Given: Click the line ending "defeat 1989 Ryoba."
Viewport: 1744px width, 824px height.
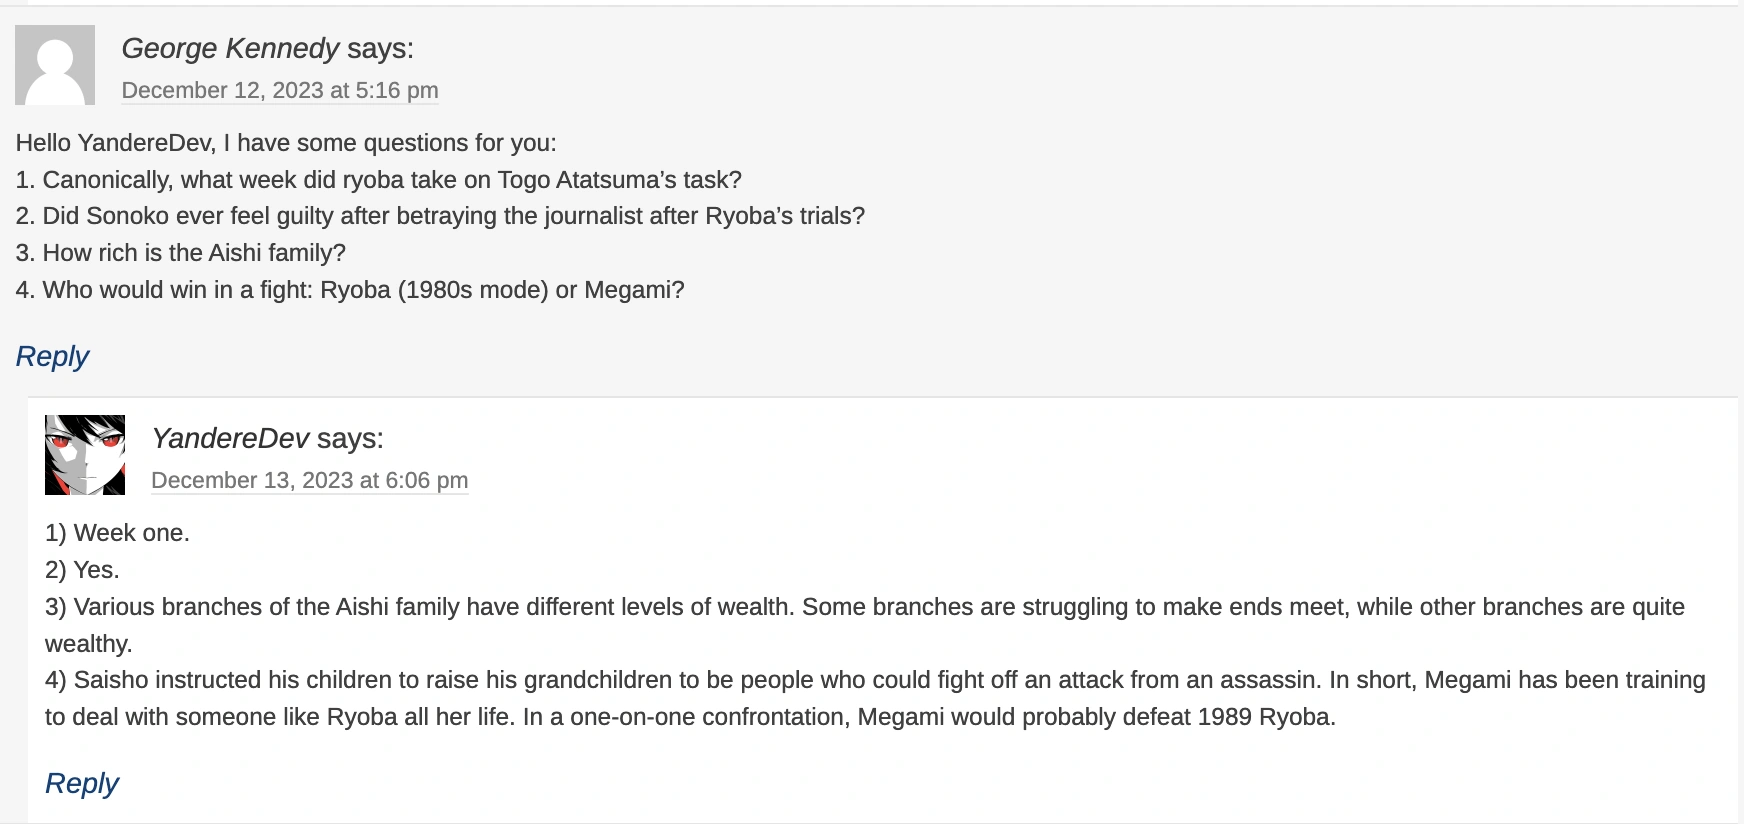Looking at the screenshot, I should 690,717.
